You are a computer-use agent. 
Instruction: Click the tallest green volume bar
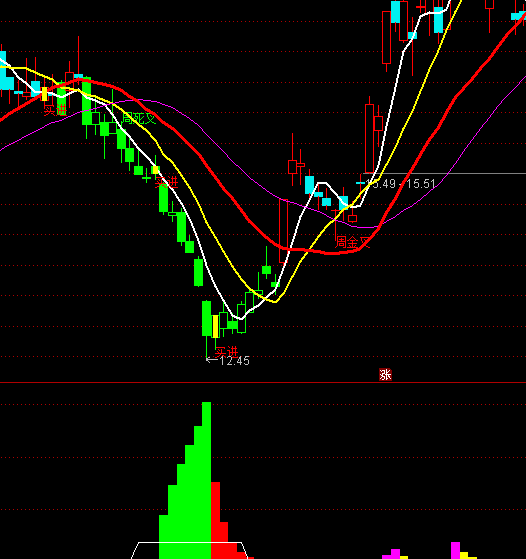pyautogui.click(x=206, y=480)
